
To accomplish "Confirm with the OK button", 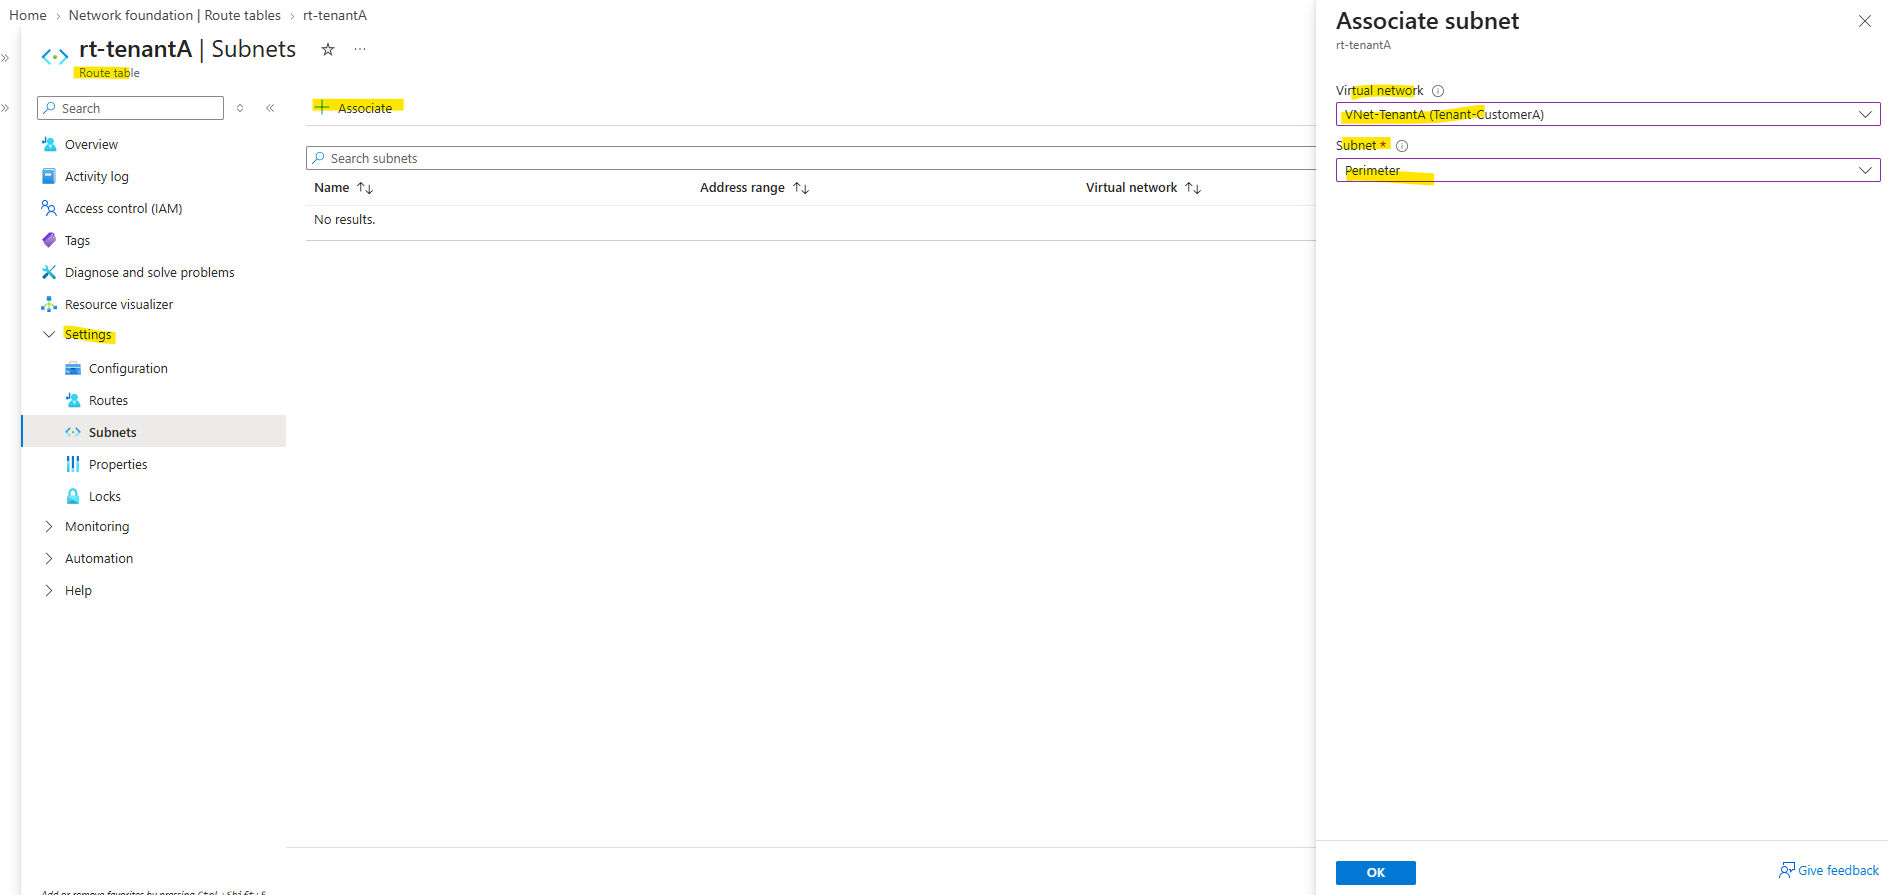I will coord(1376,873).
